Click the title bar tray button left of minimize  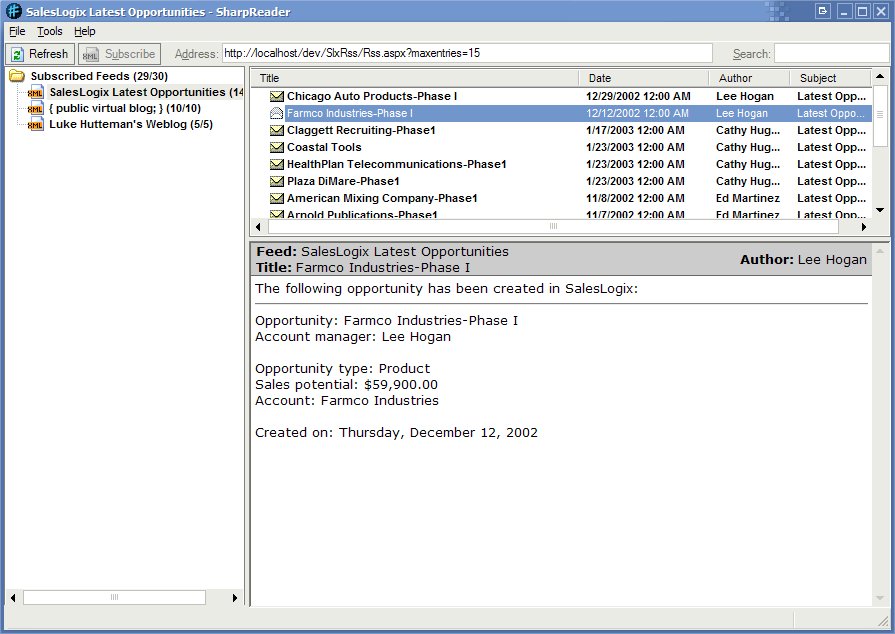coord(823,11)
